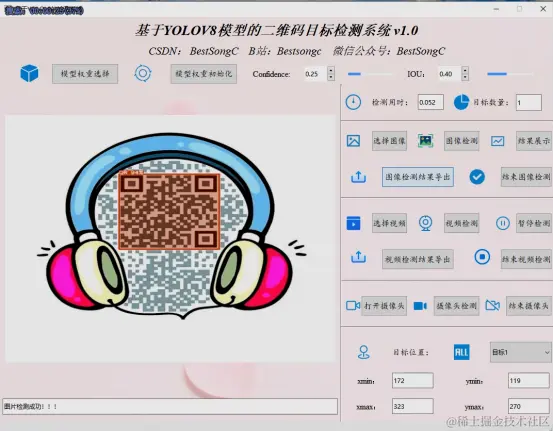Screen dimensions: 554x432
Task: Decrease IOU with the spinner down arrow
Action: [465, 77]
